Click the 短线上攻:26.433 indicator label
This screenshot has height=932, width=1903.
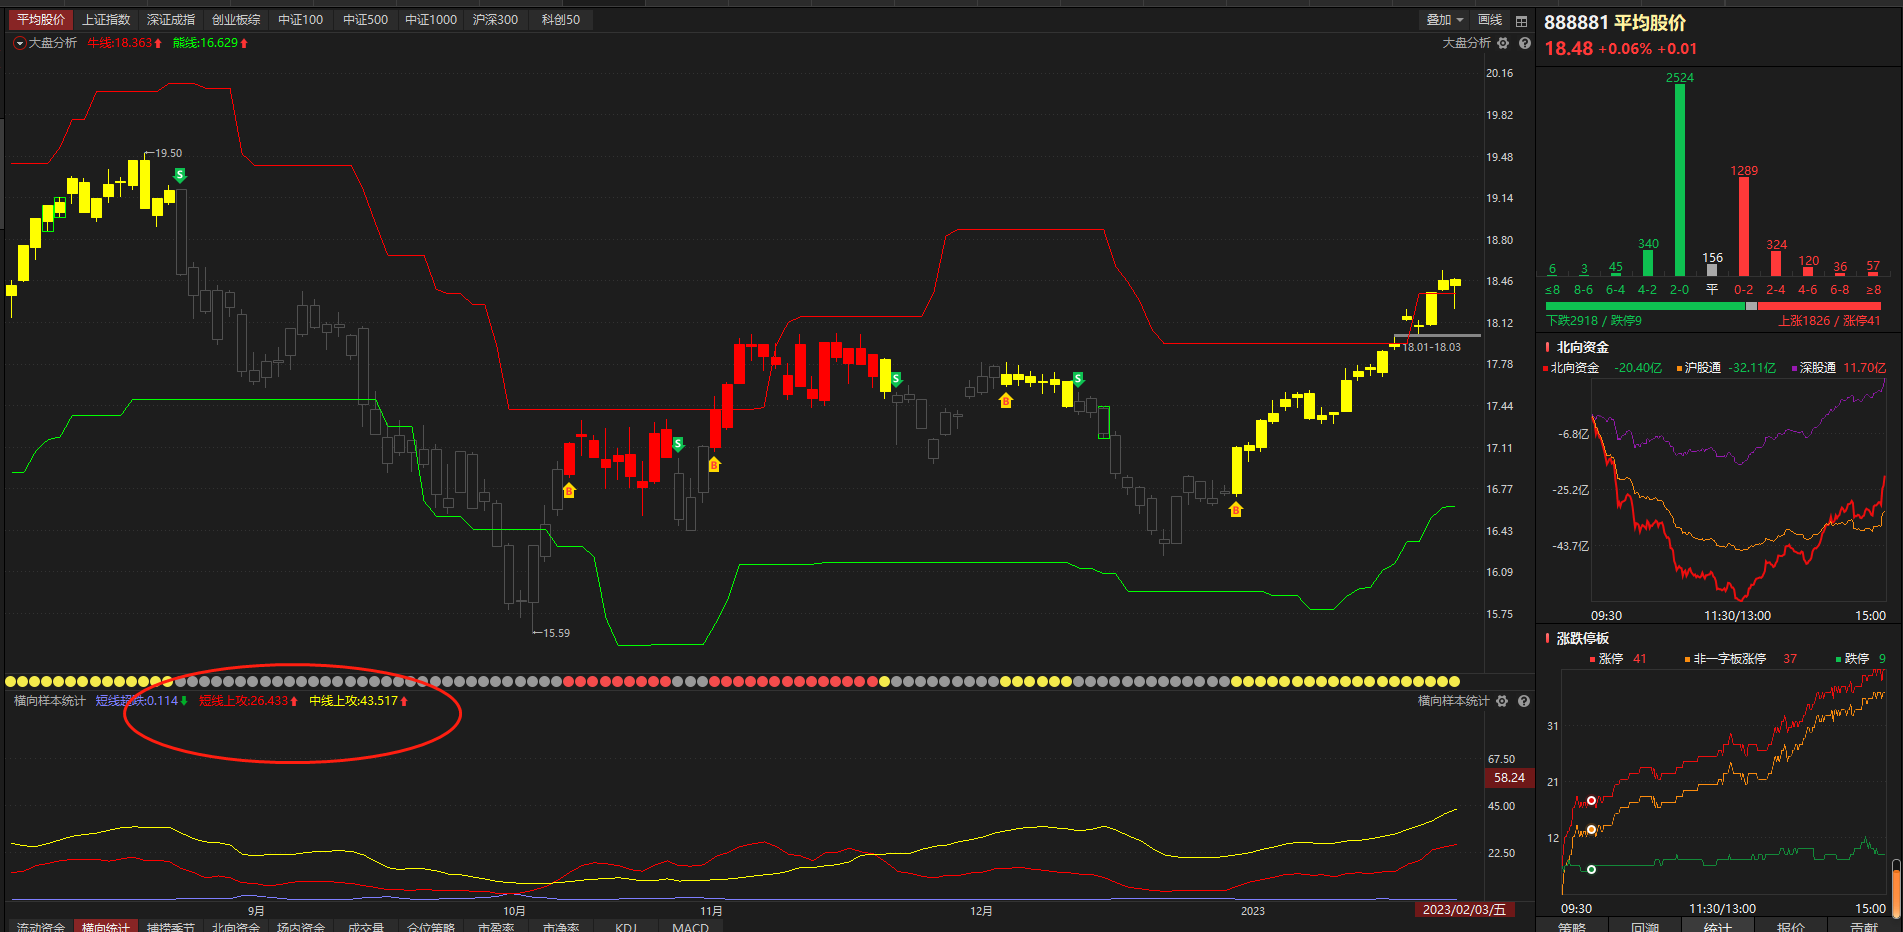click(x=248, y=701)
